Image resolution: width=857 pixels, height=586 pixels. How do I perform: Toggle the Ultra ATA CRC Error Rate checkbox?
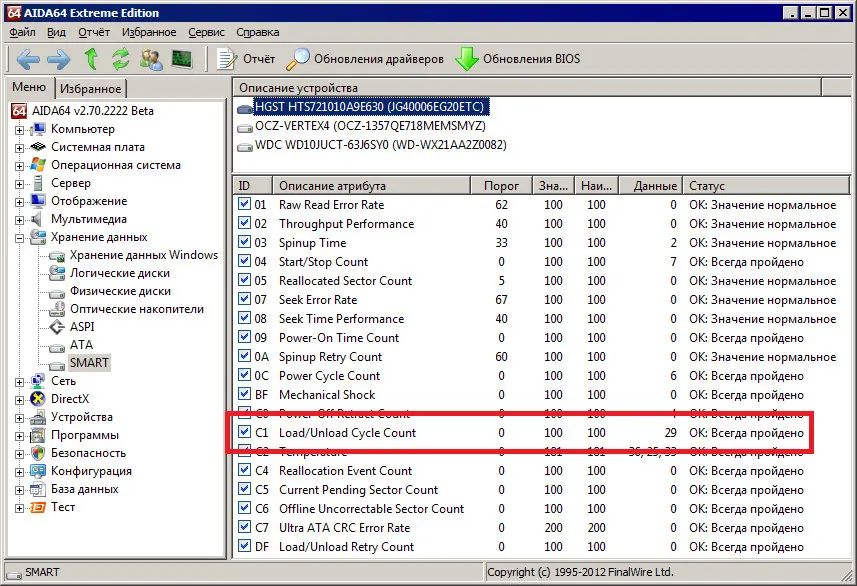click(244, 527)
